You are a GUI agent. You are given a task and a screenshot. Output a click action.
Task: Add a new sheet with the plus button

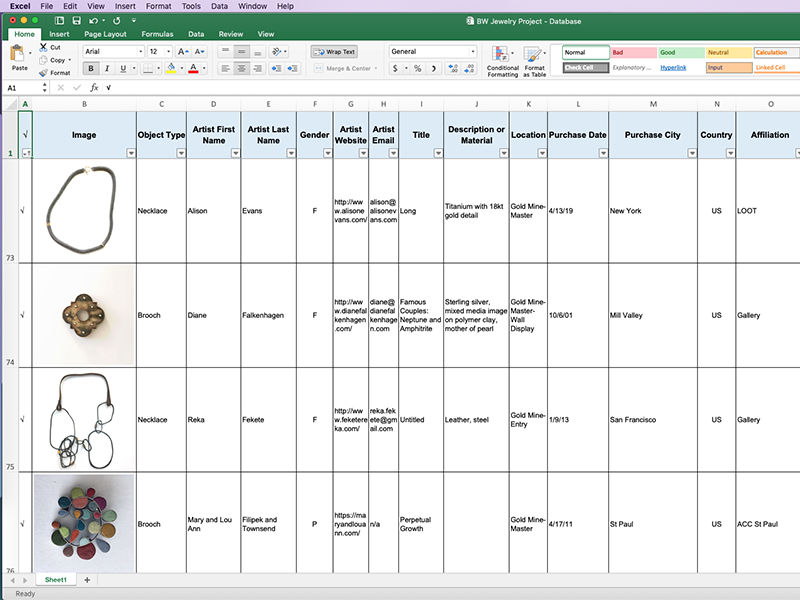87,580
